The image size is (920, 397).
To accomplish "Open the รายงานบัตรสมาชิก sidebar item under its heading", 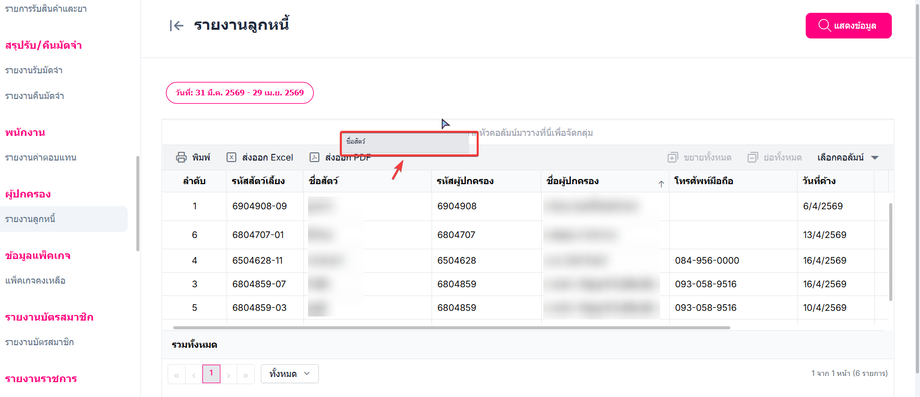I will (39, 342).
